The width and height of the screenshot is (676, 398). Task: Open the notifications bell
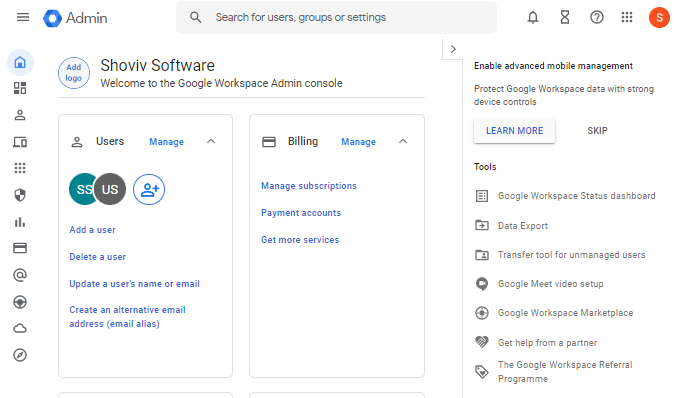[x=533, y=17]
